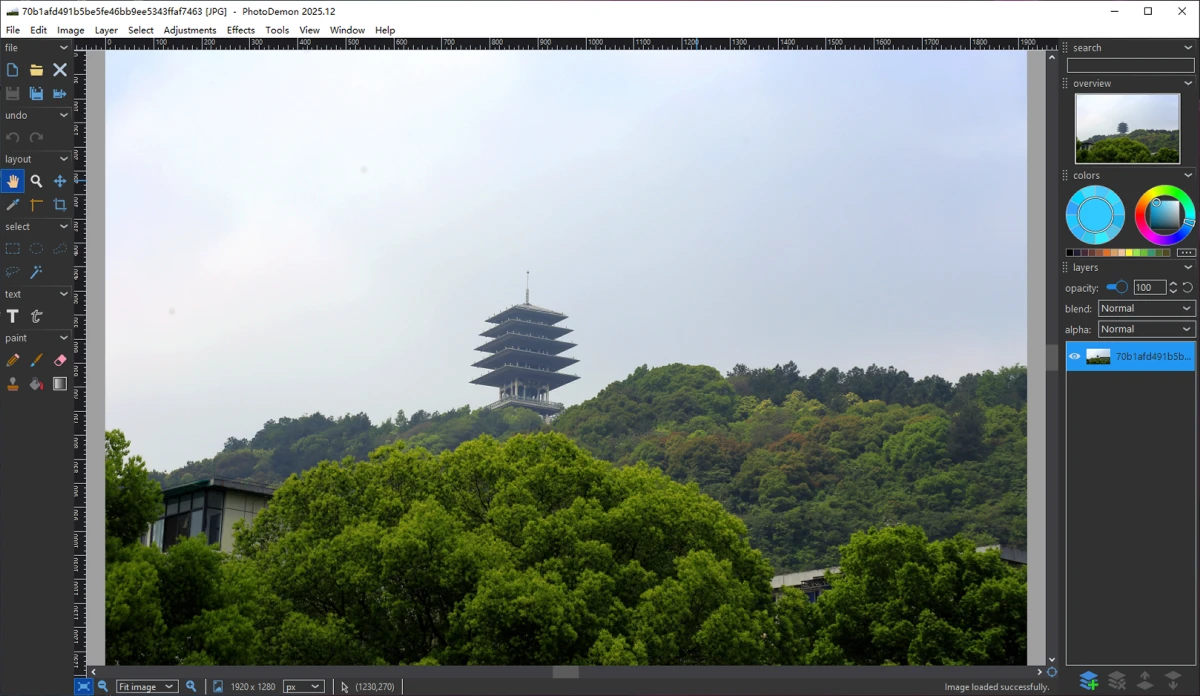This screenshot has height=696, width=1200.
Task: Toggle visibility eye of the image layer
Action: click(1075, 356)
